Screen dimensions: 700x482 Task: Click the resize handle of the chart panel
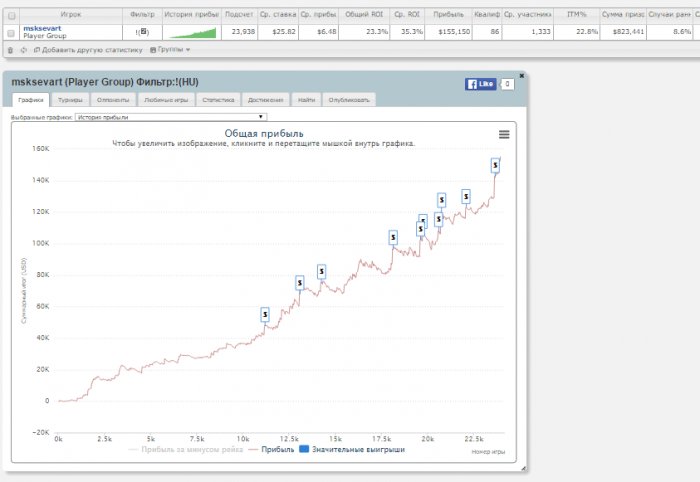(x=523, y=468)
